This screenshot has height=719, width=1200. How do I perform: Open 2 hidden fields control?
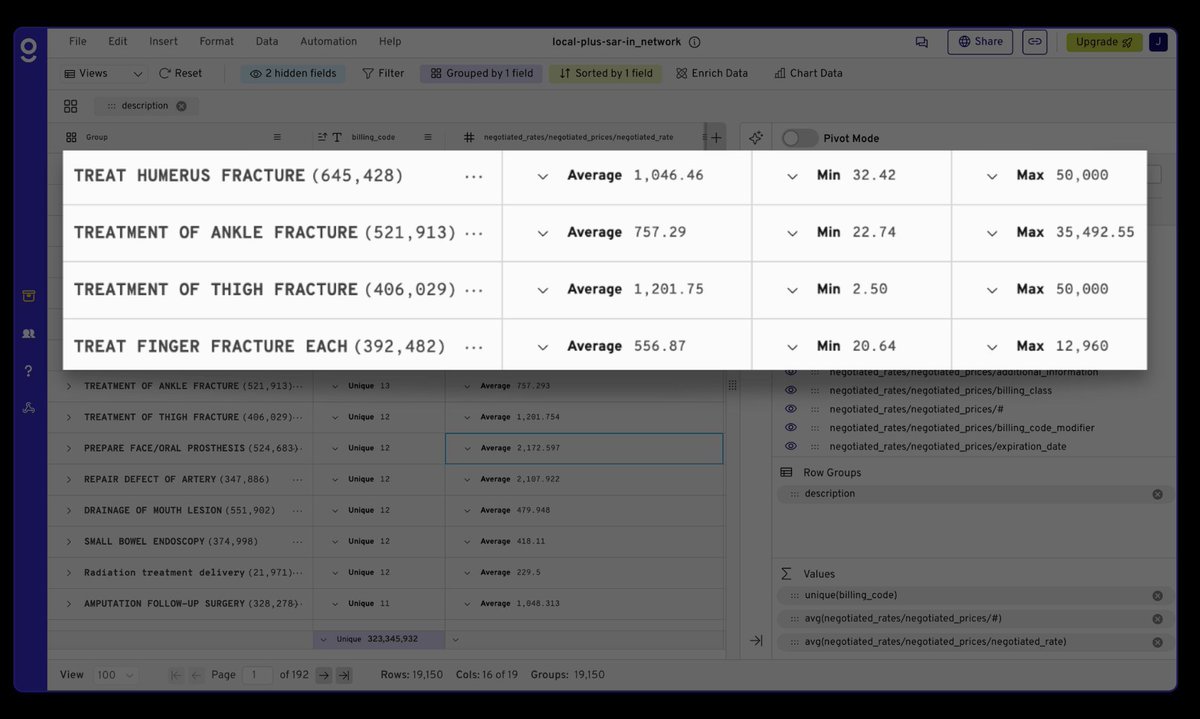pyautogui.click(x=294, y=73)
